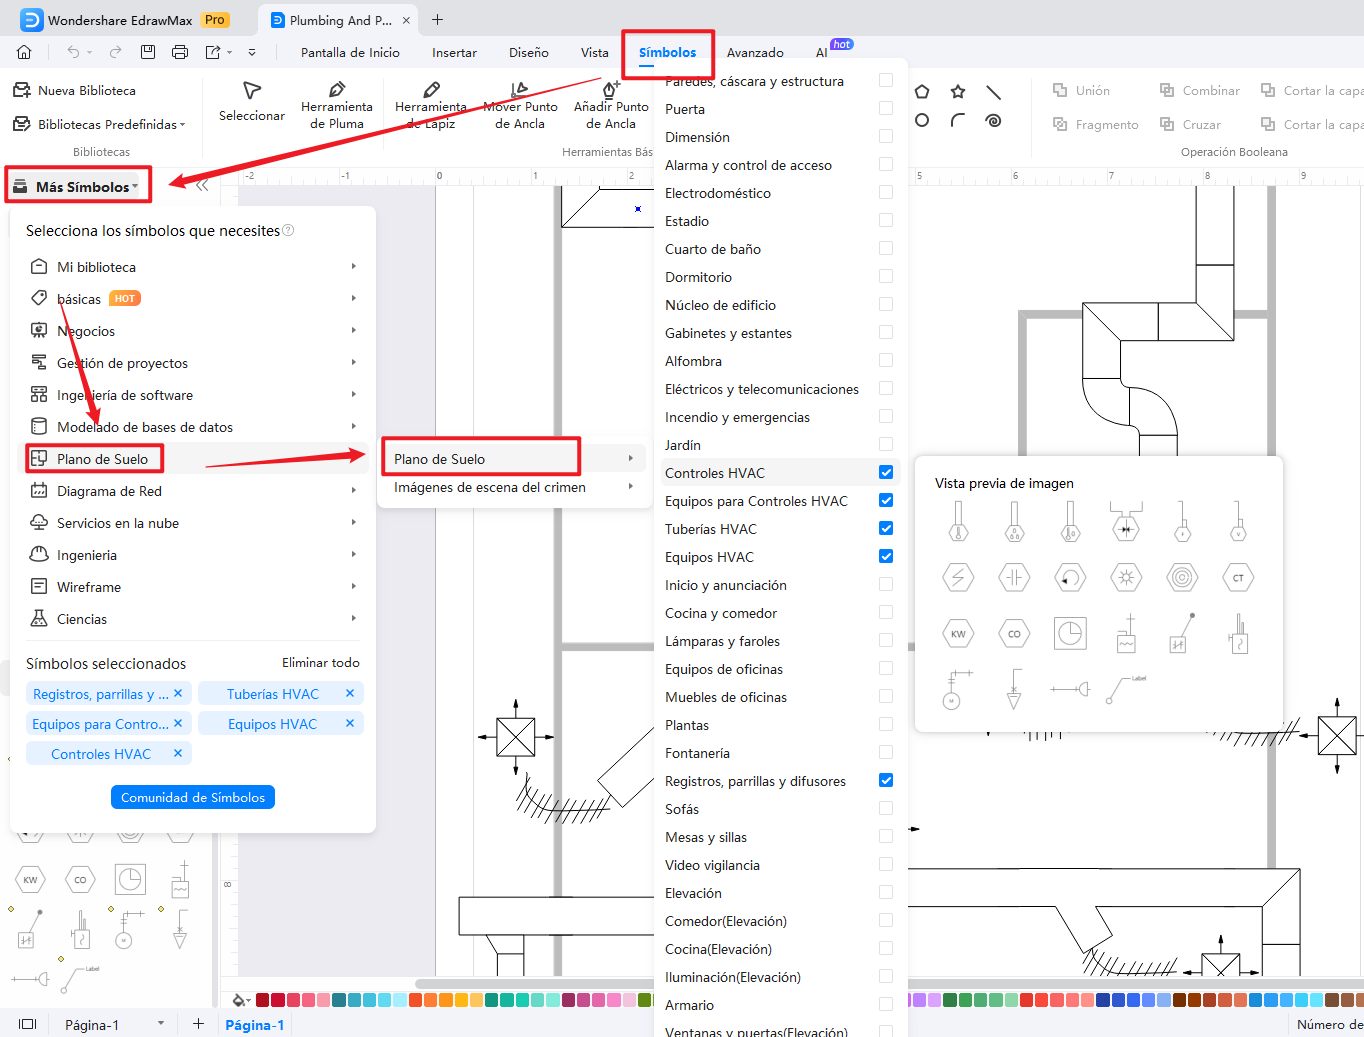Go to the home icon
Screen dimensions: 1364x1037
click(x=24, y=52)
